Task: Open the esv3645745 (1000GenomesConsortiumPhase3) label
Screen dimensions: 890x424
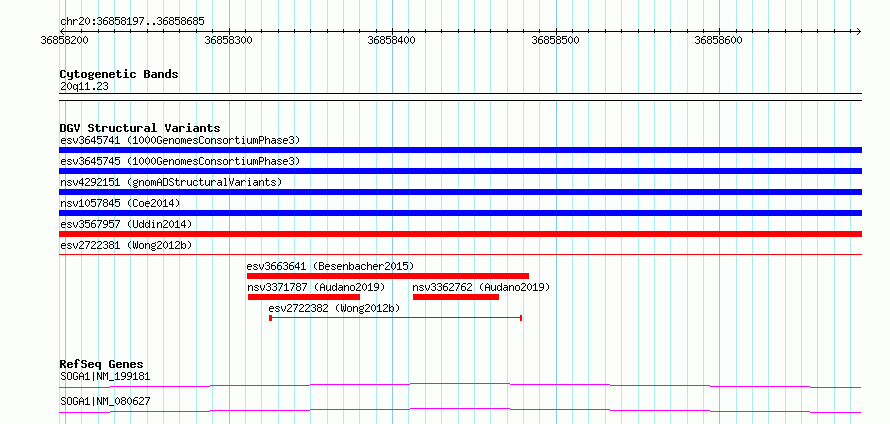Action: tap(180, 161)
